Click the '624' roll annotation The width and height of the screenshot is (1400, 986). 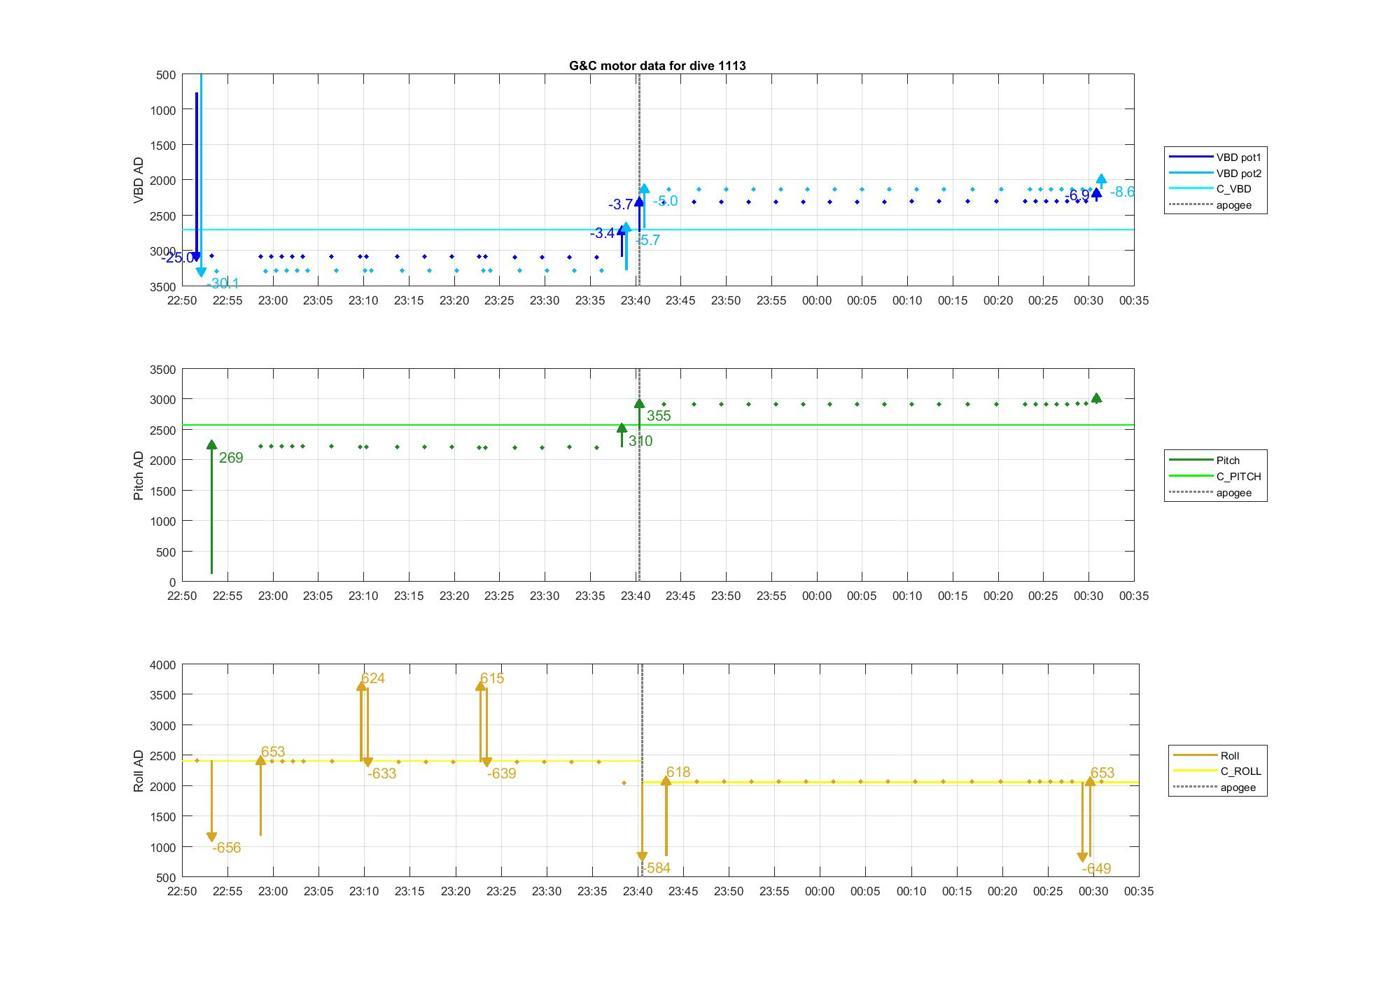373,678
